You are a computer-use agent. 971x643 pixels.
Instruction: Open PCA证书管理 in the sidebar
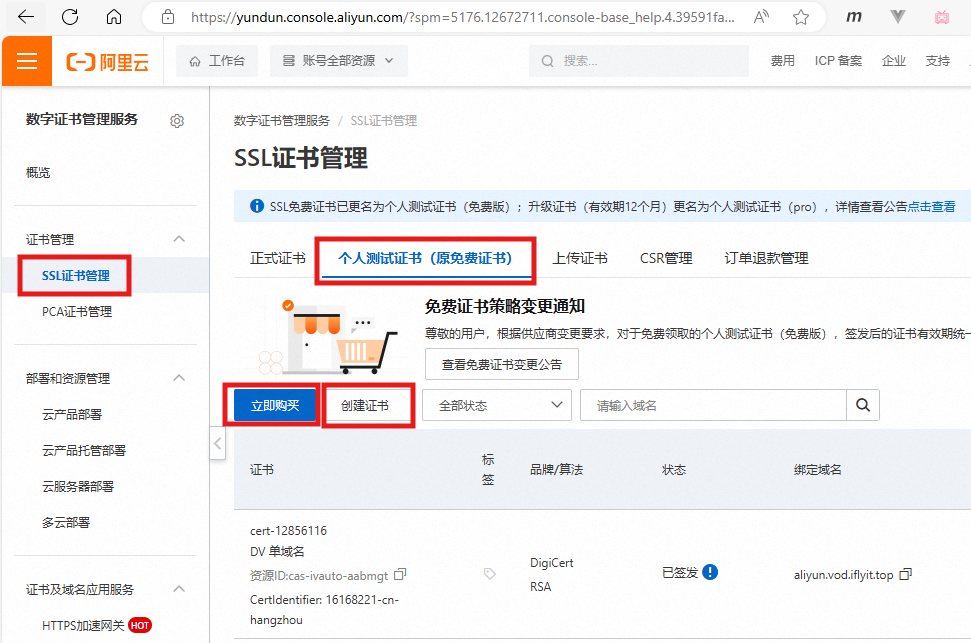pyautogui.click(x=77, y=312)
